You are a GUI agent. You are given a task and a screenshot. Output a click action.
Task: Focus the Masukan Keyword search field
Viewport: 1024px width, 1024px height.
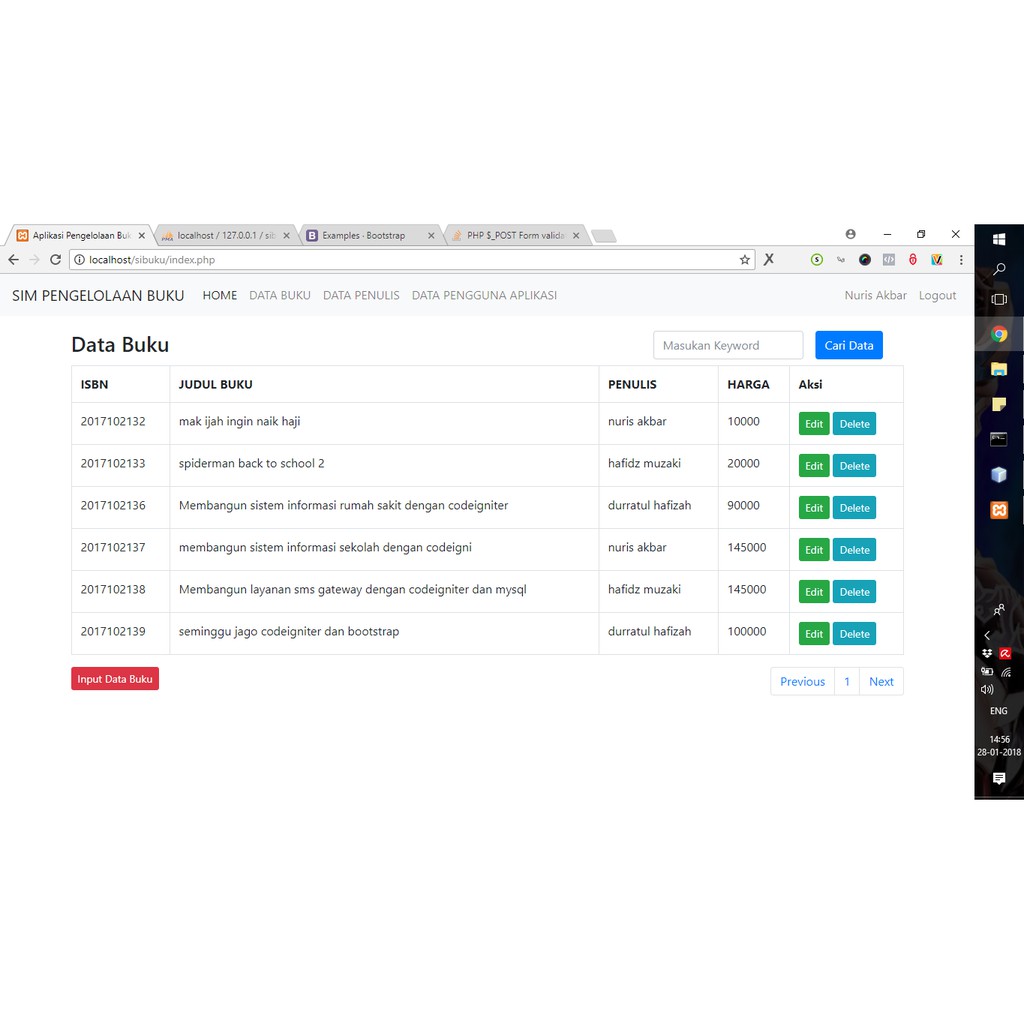(728, 345)
